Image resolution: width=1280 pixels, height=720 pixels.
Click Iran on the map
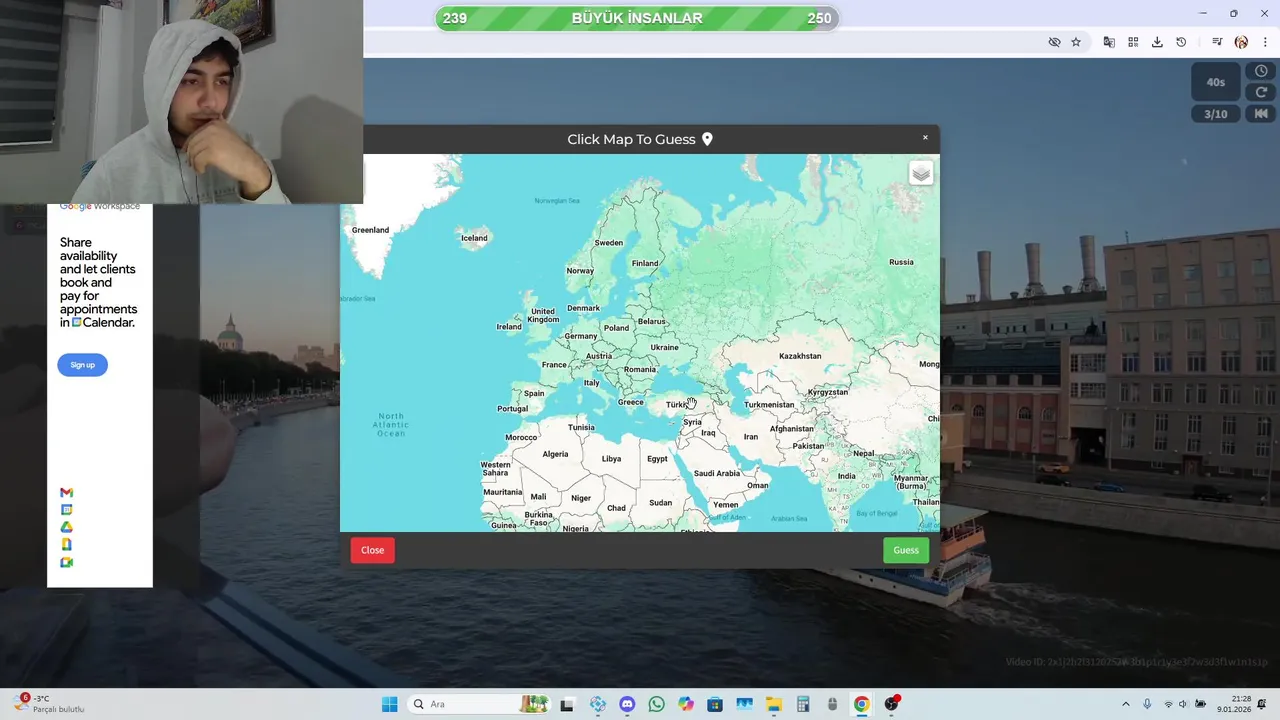751,437
